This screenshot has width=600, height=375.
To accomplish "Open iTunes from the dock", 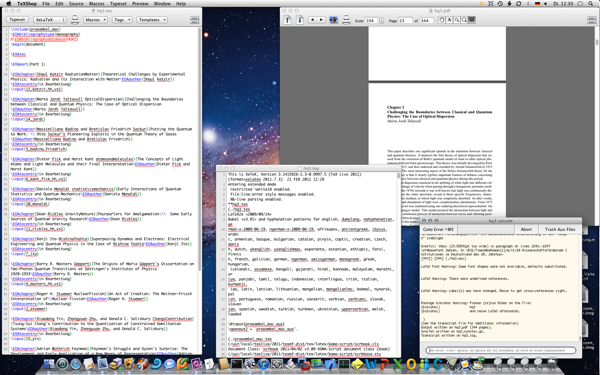I will pyautogui.click(x=263, y=364).
